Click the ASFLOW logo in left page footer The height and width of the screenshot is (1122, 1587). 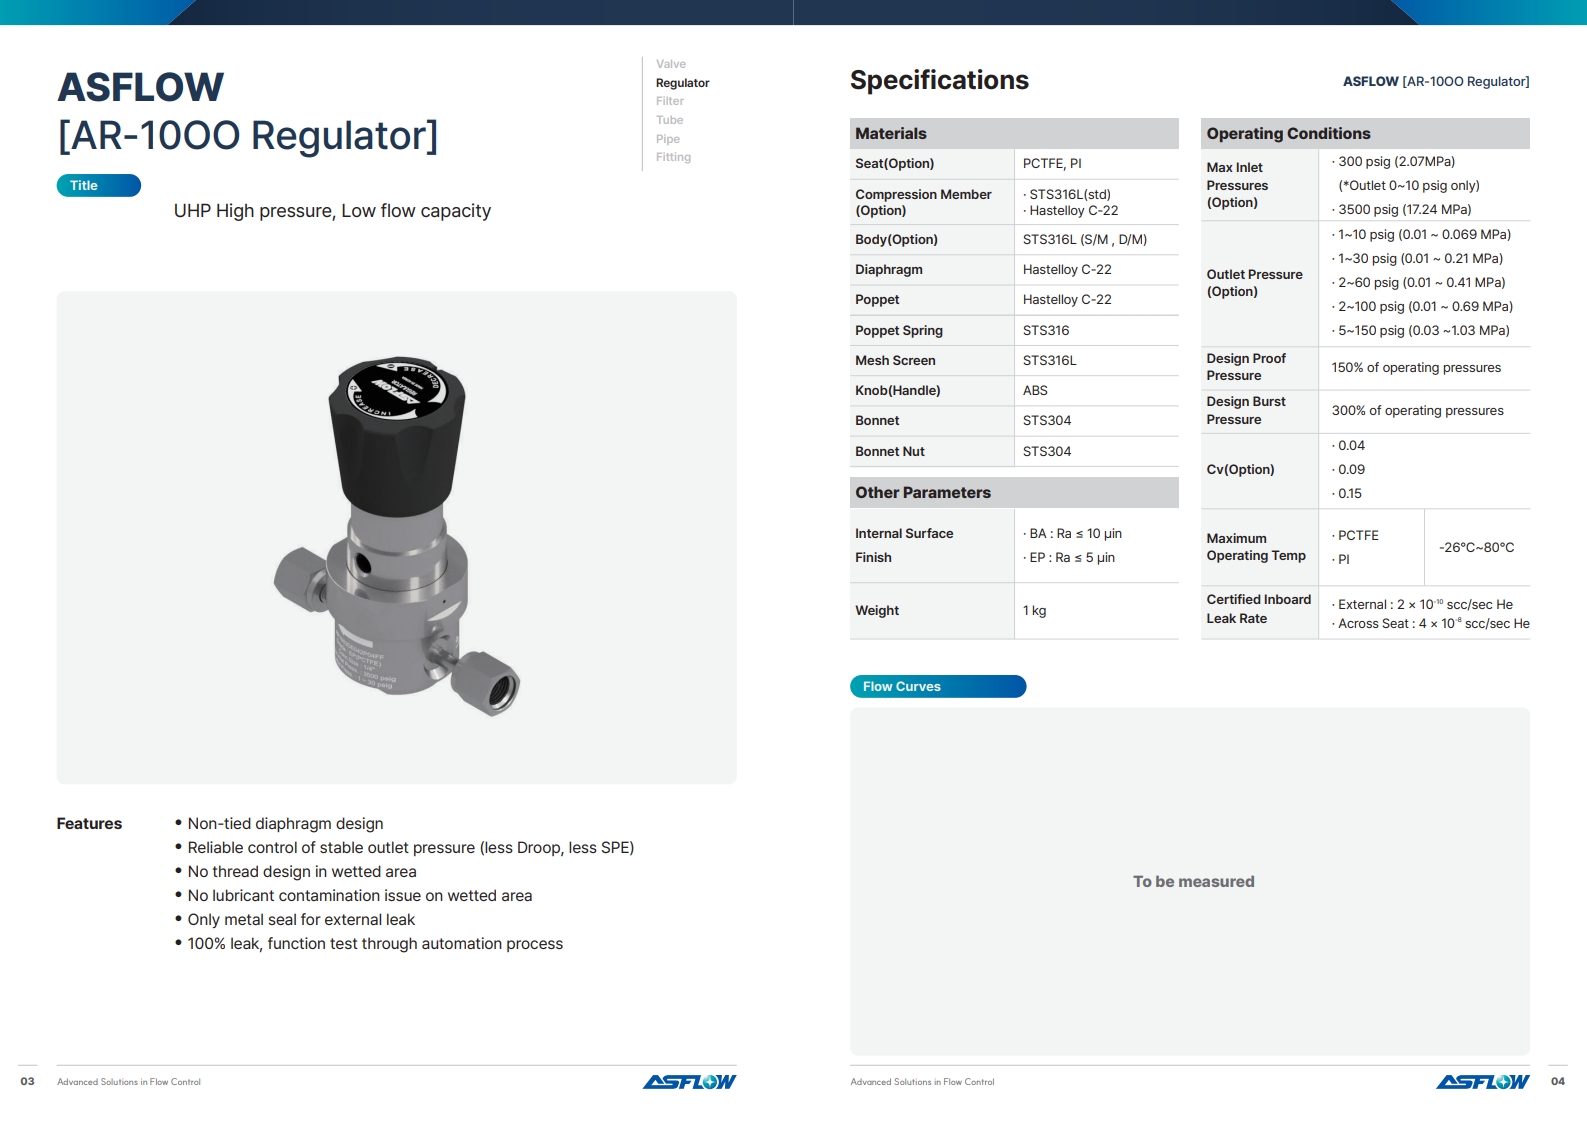[x=688, y=1081]
